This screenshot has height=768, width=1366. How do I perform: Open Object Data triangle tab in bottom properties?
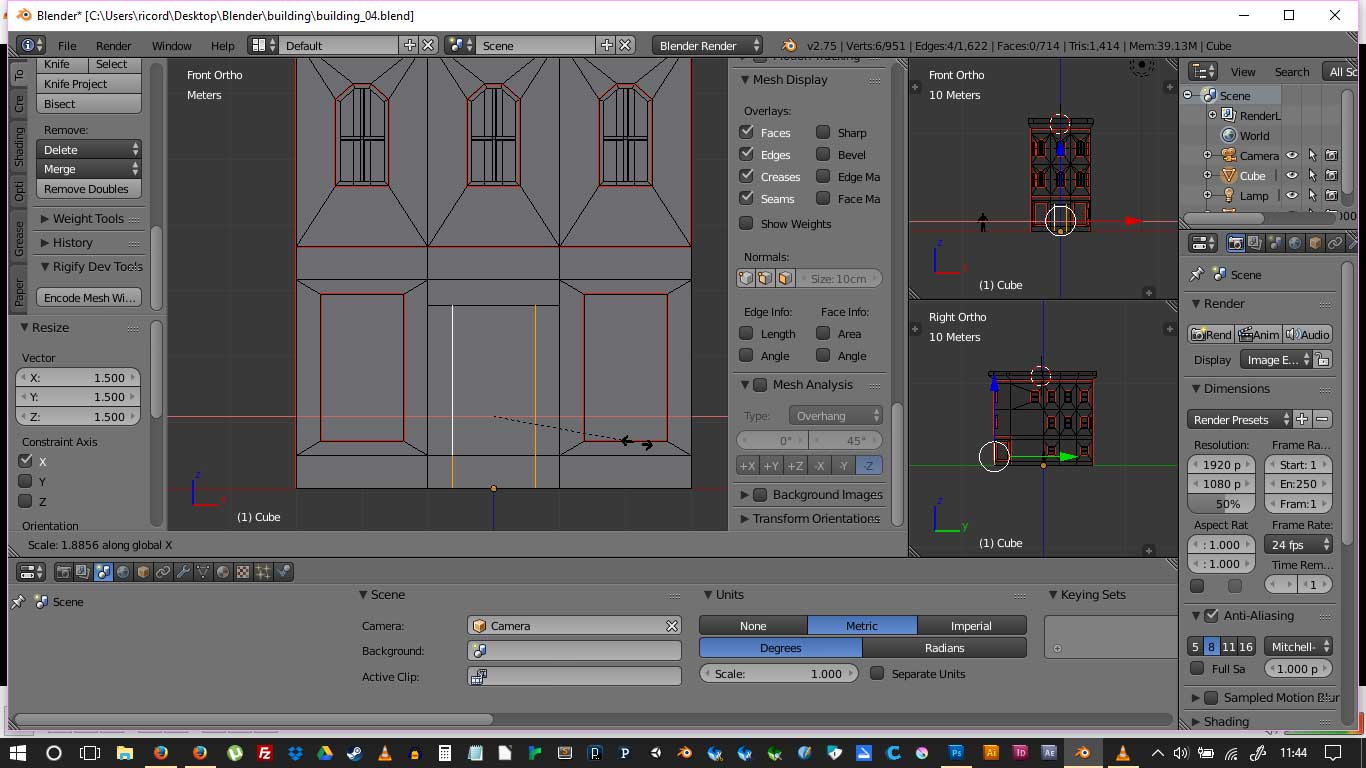click(203, 572)
